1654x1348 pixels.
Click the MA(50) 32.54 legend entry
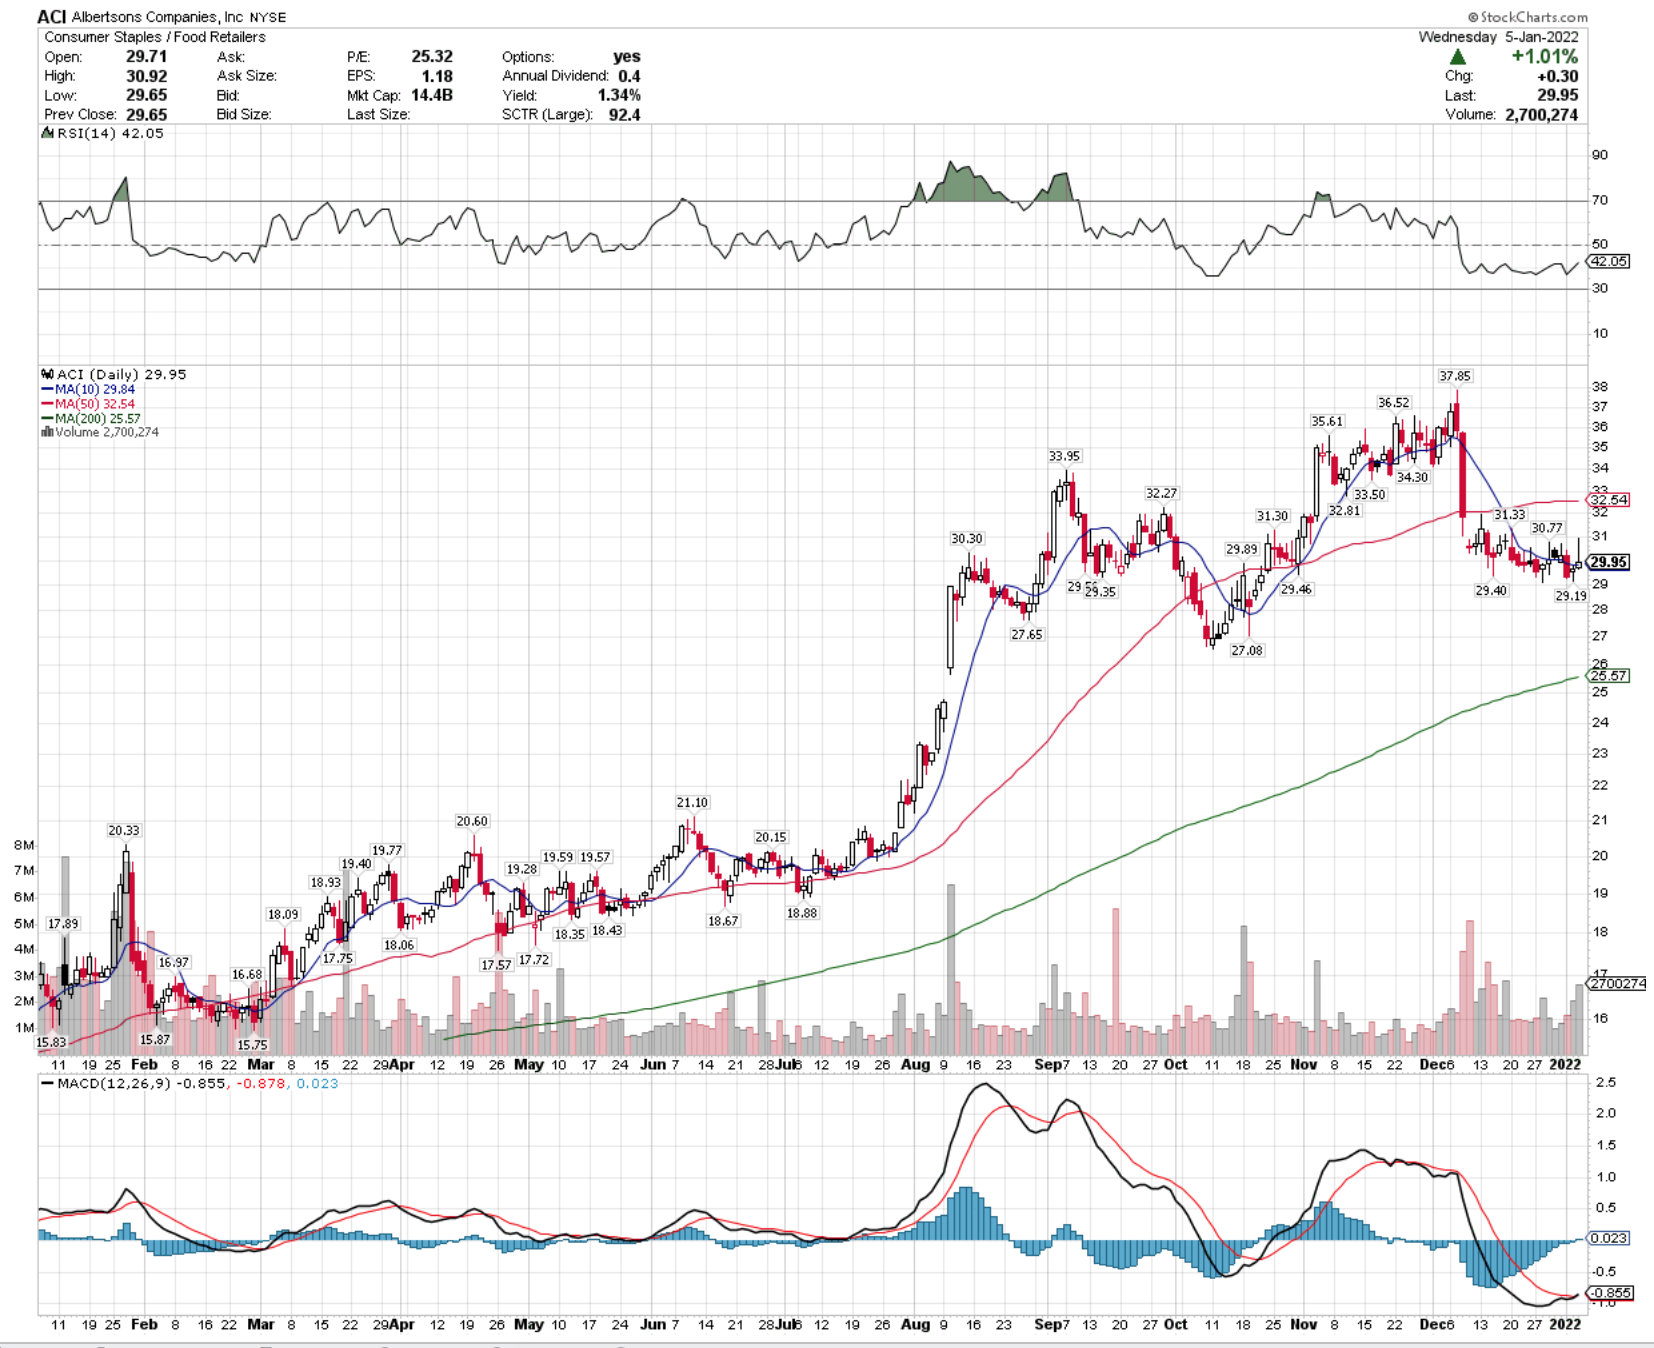95,404
